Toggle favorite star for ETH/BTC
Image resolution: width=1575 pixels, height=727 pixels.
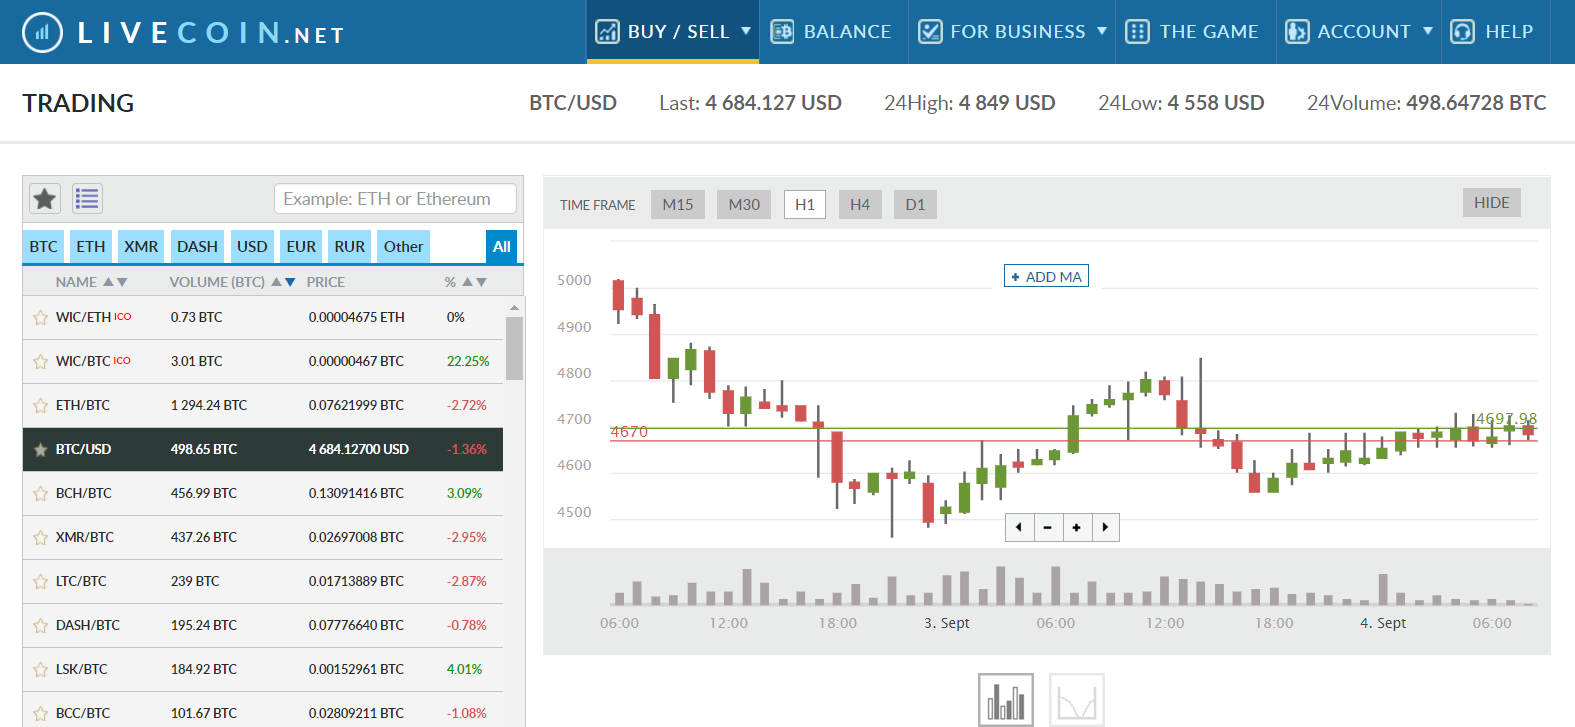coord(40,406)
